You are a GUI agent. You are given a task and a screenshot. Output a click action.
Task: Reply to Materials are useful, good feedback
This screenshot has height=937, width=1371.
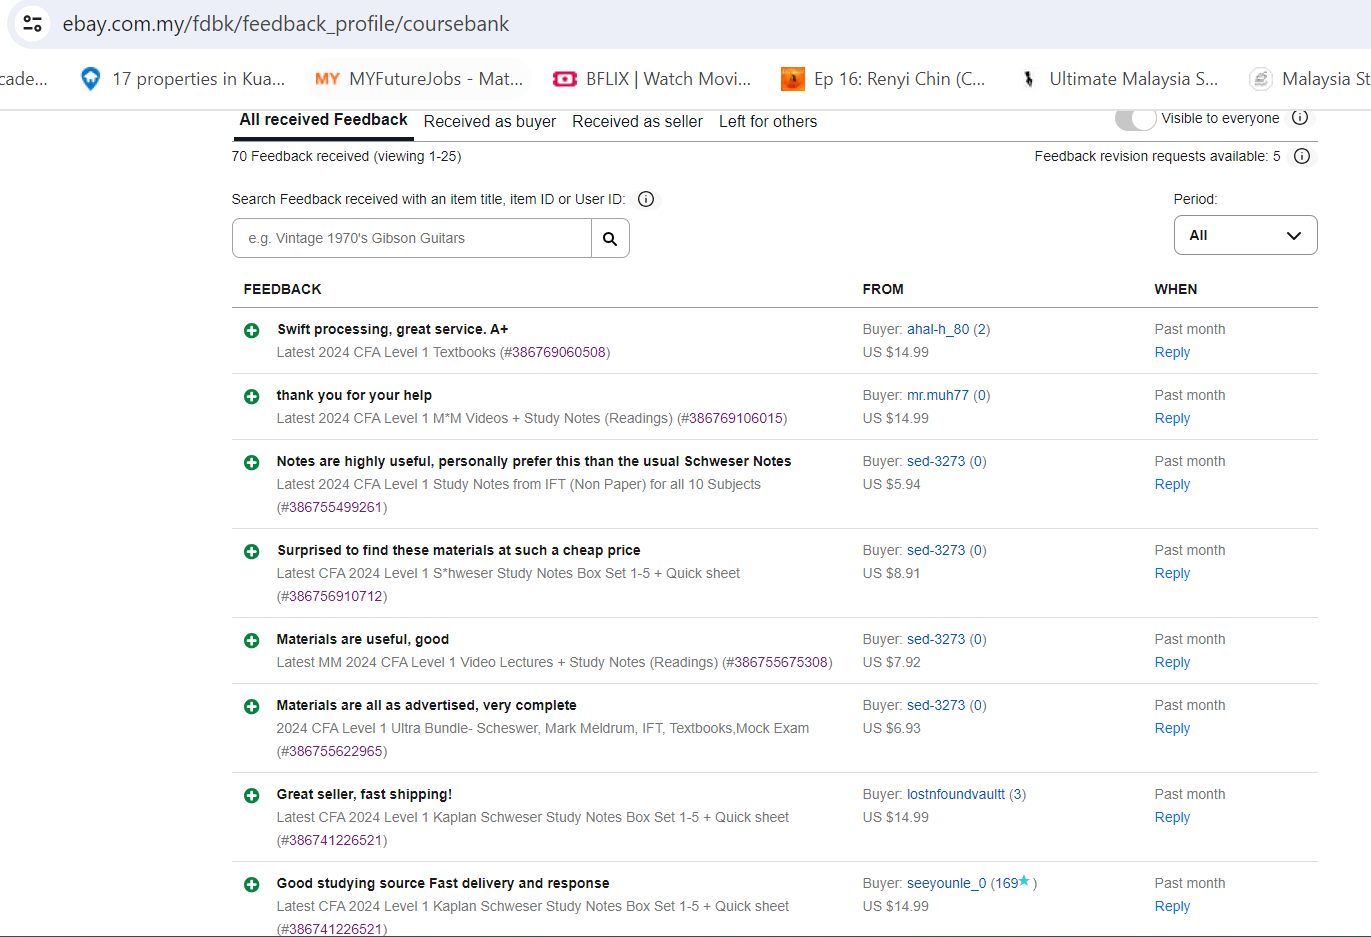[1172, 662]
